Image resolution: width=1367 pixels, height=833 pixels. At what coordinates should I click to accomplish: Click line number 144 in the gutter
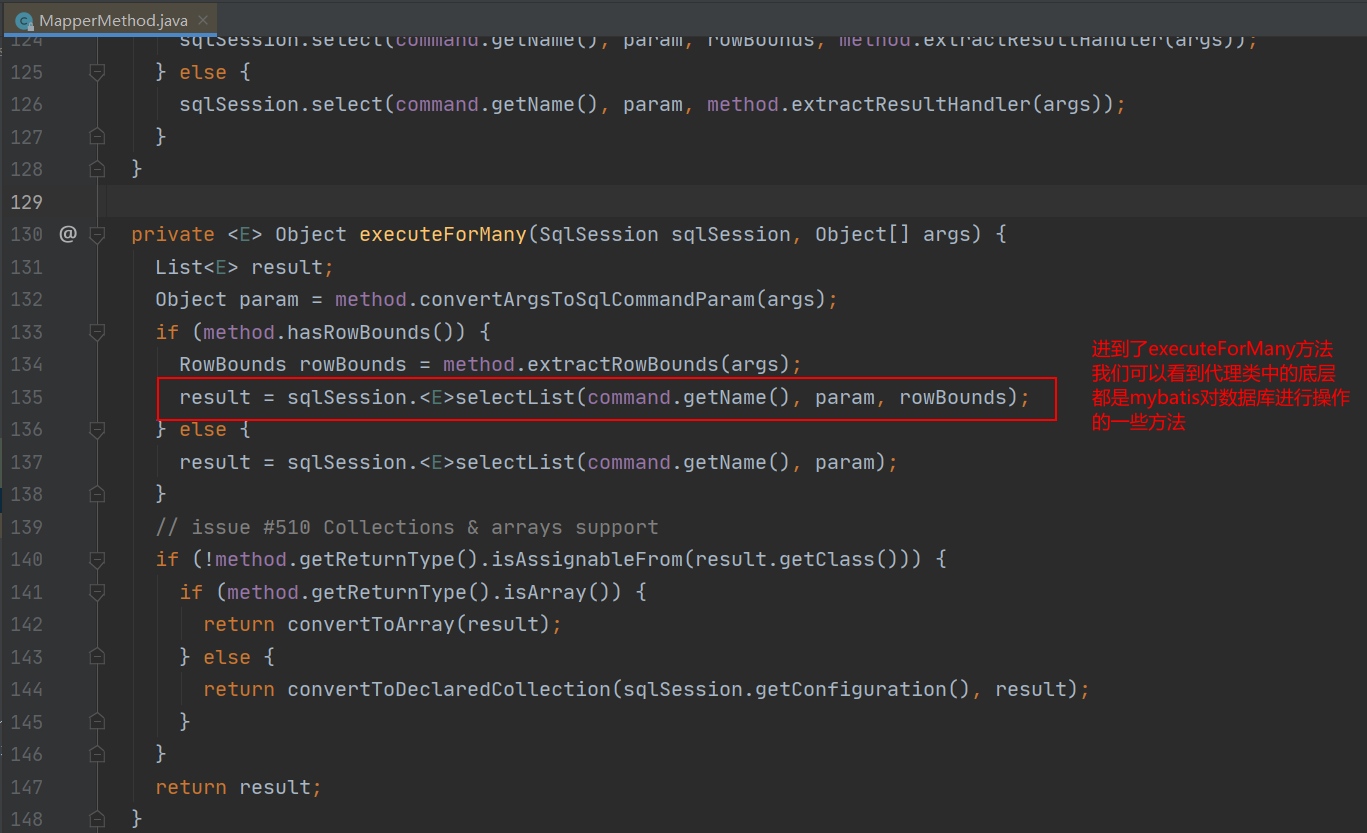click(x=26, y=689)
